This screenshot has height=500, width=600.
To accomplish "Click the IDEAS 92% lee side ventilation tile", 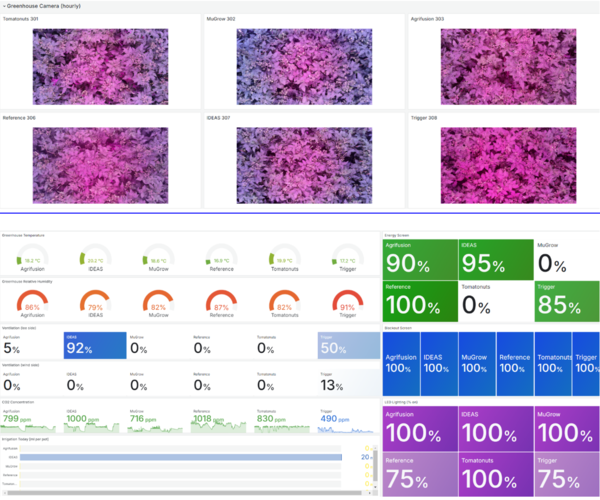I will (x=95, y=346).
